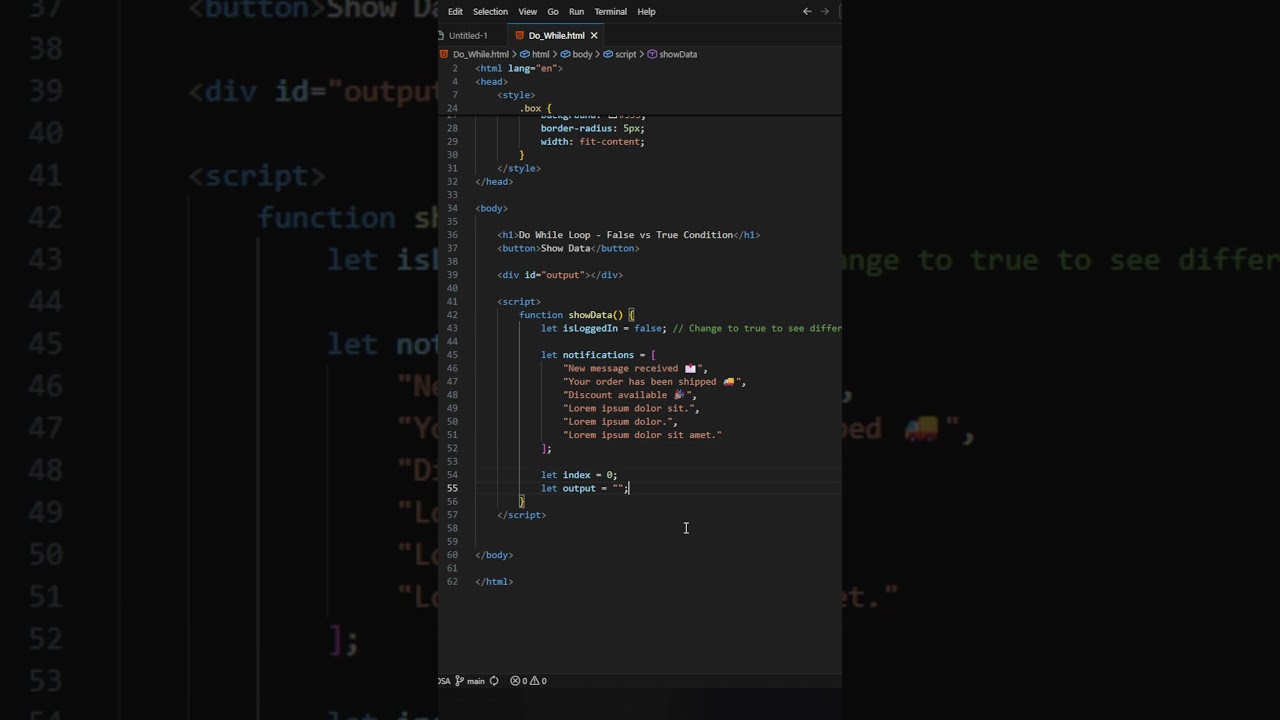The width and height of the screenshot is (1280, 720).
Task: Open the Go menu
Action: pos(552,12)
